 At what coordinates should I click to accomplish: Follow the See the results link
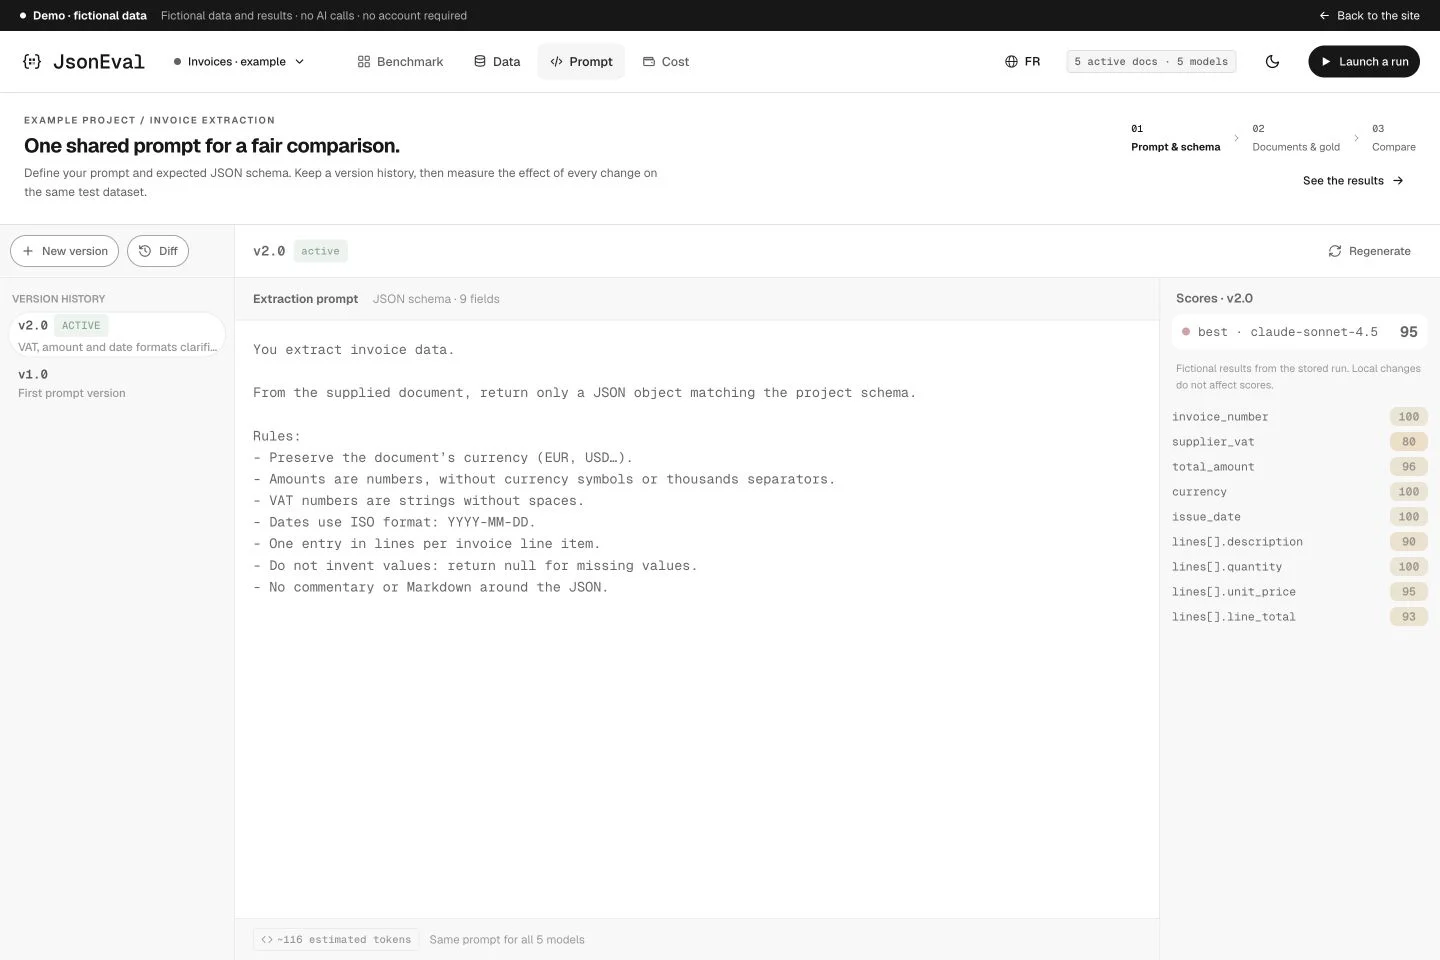point(1353,180)
